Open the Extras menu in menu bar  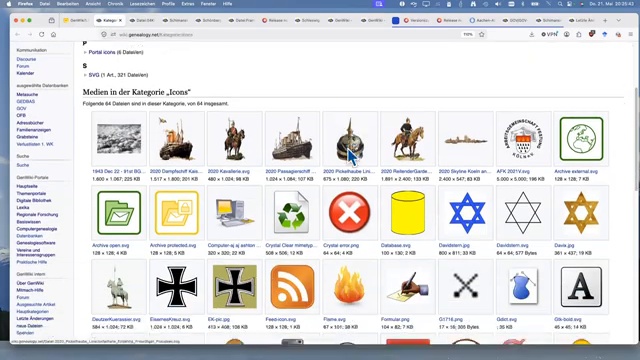tap(188, 4)
